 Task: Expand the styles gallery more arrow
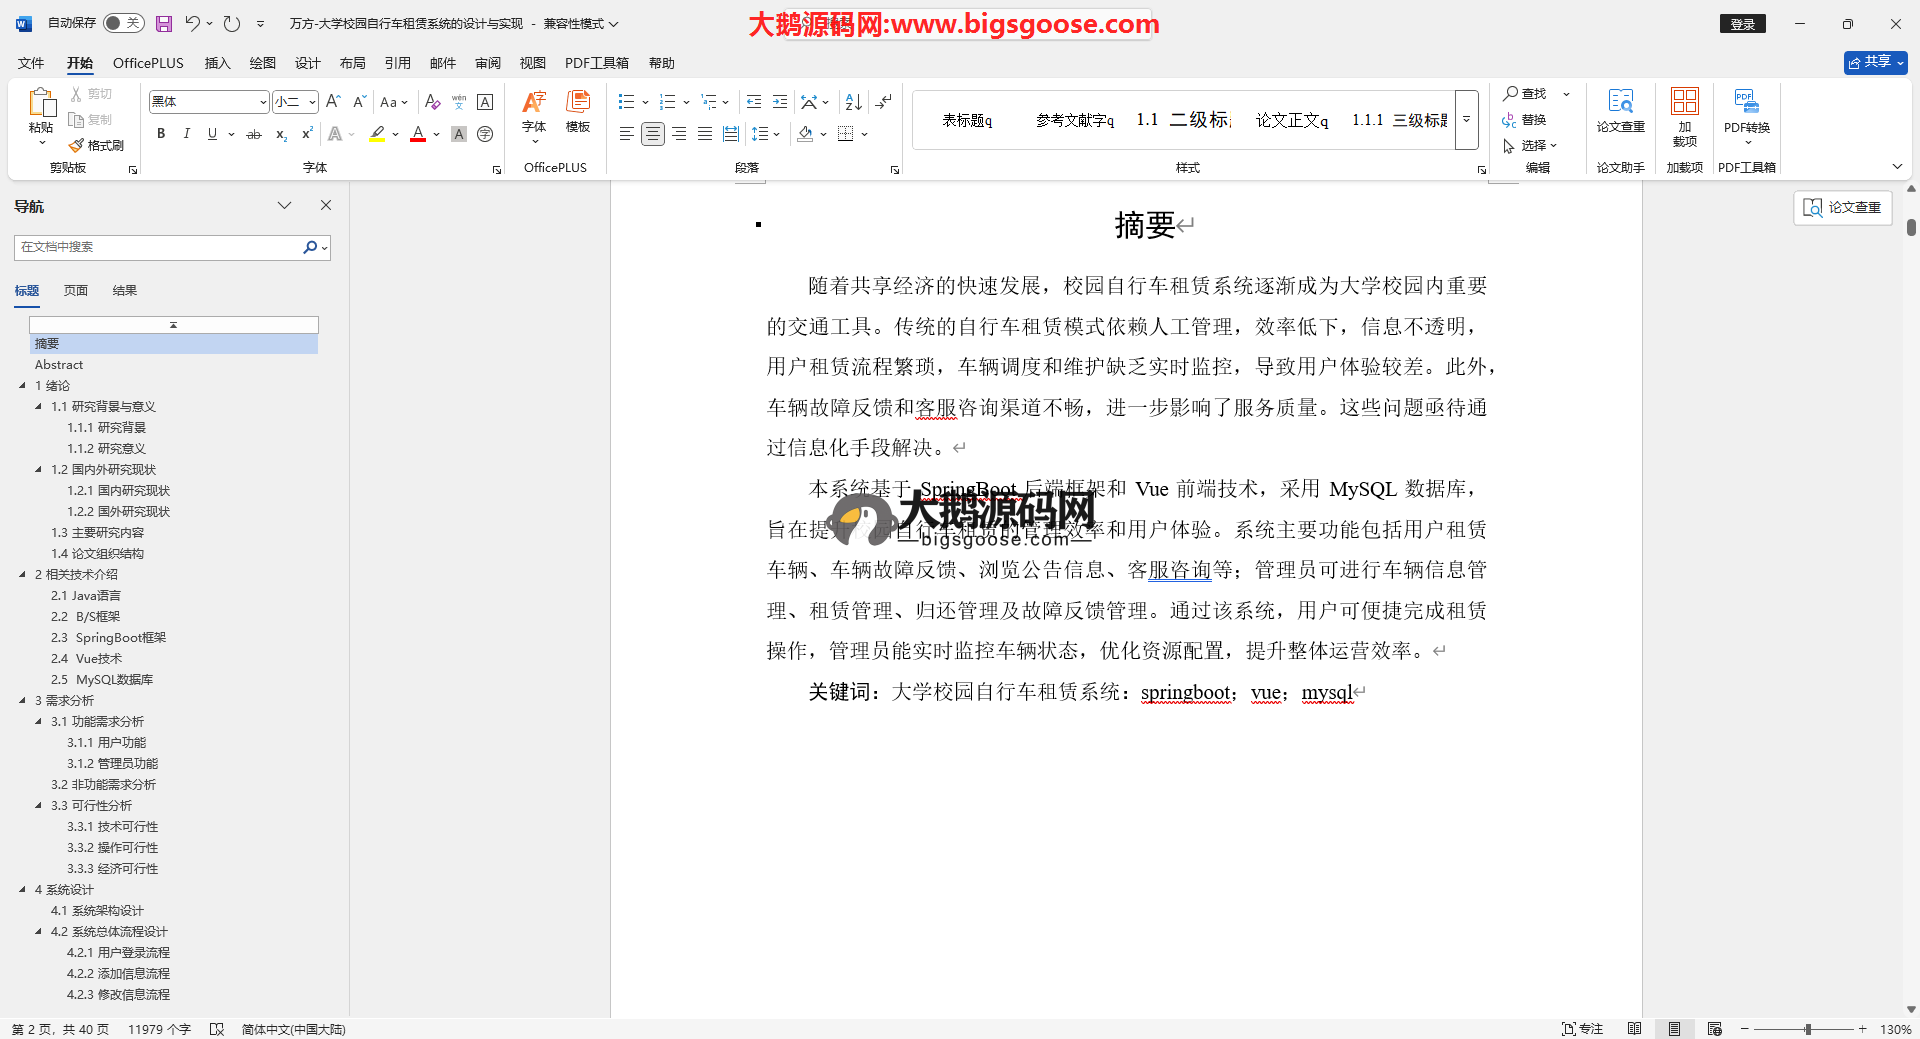point(1466,119)
